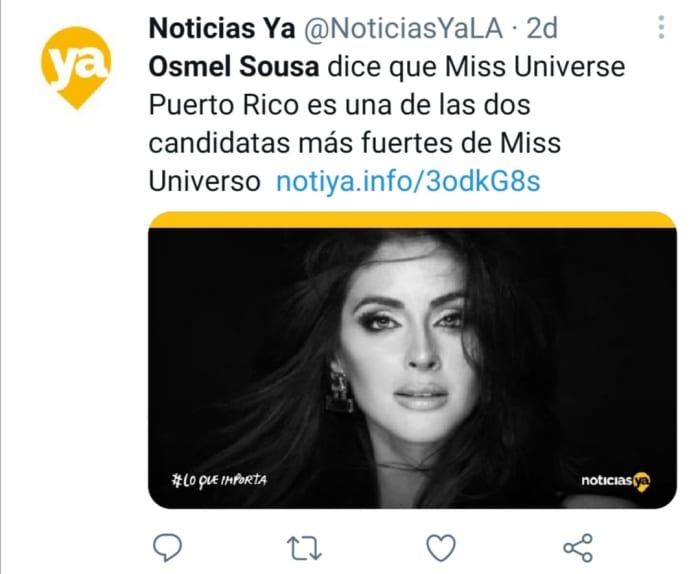The image size is (700, 574).
Task: Click the Noticias Ya display name
Action: 222,29
